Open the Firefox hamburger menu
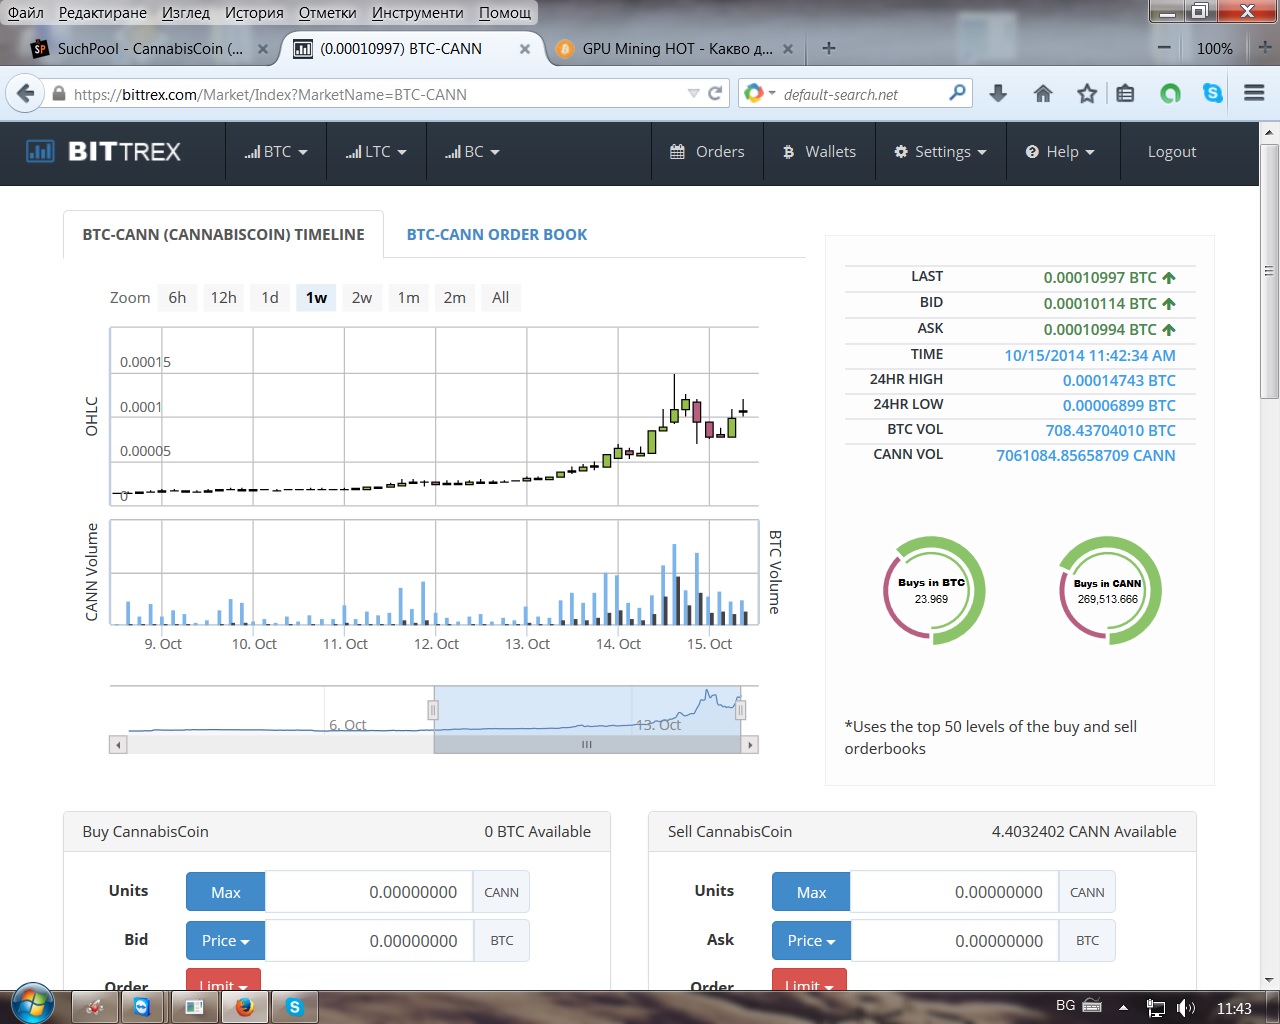 click(x=1255, y=93)
